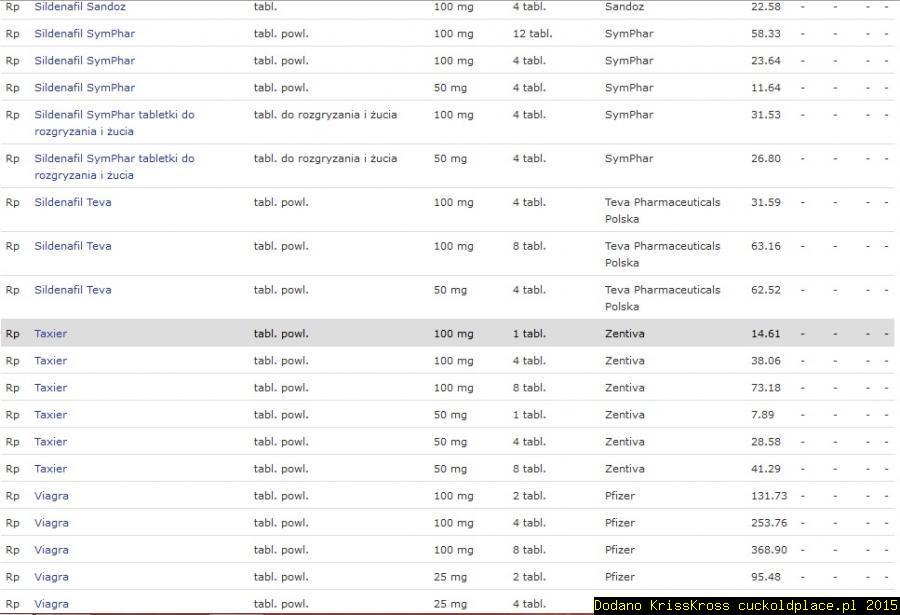Open chewable Sildenafil SymPhar 50 mg link
The height and width of the screenshot is (615, 900).
(x=114, y=159)
